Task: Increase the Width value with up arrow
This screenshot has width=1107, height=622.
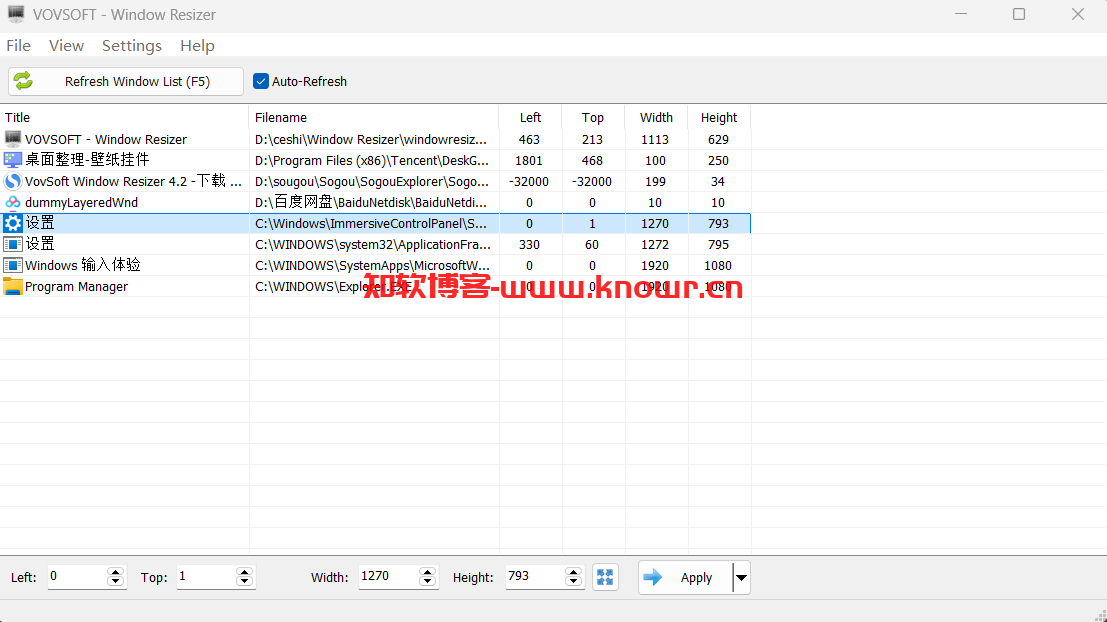Action: 427,571
